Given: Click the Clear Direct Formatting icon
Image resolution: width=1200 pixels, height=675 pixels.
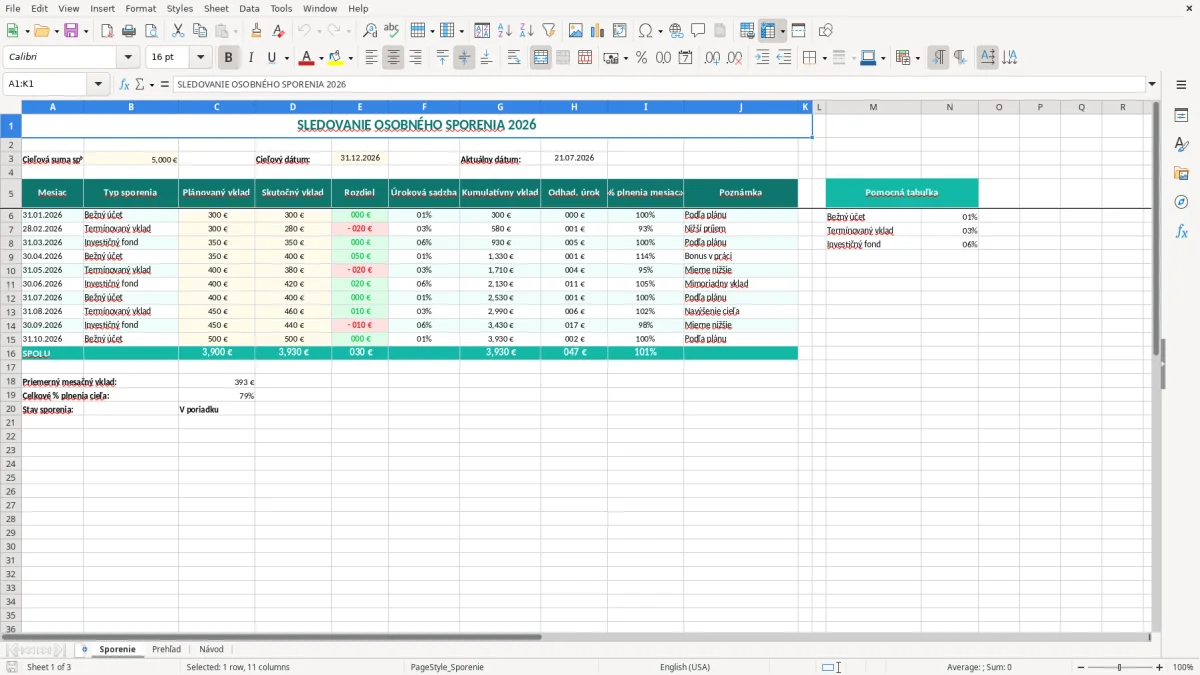Looking at the screenshot, I should pos(278,31).
